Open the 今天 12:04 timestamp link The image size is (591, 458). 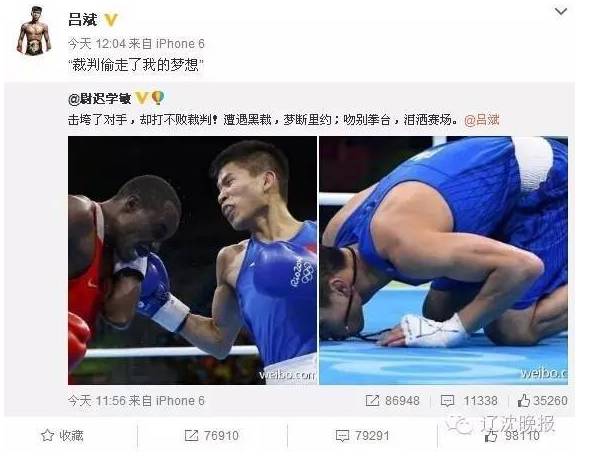pos(97,44)
